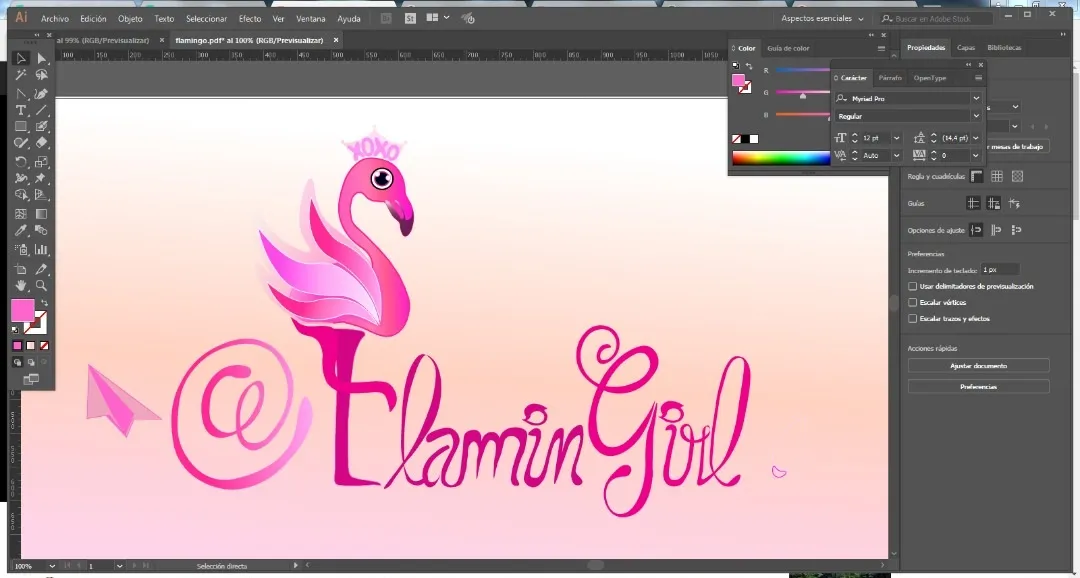Viewport: 1080px width, 578px height.
Task: Select the Rectangle tool
Action: [21, 127]
